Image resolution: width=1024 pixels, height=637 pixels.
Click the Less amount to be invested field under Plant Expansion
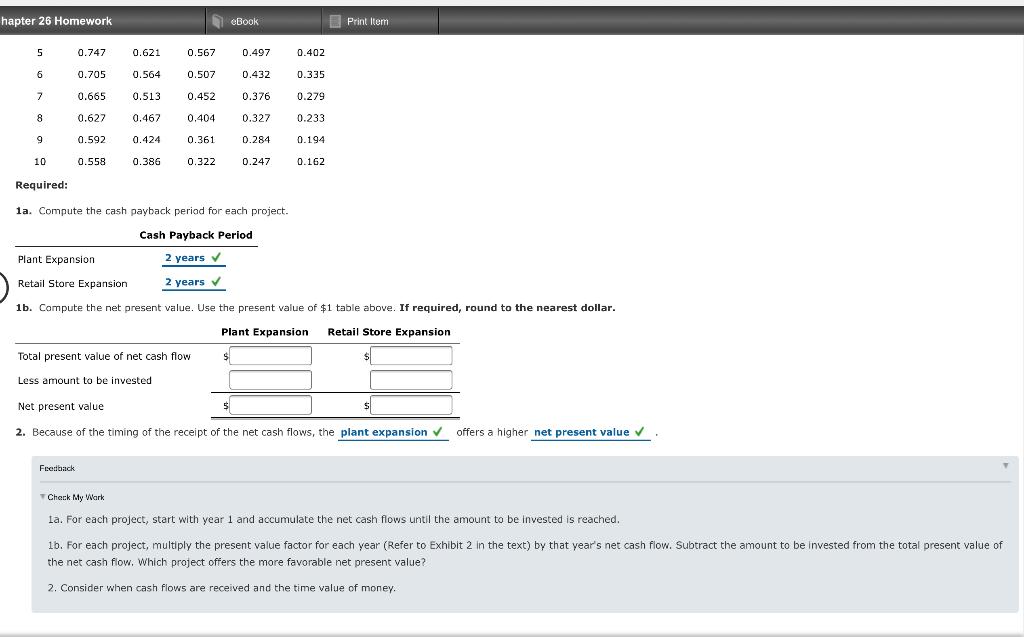[270, 379]
